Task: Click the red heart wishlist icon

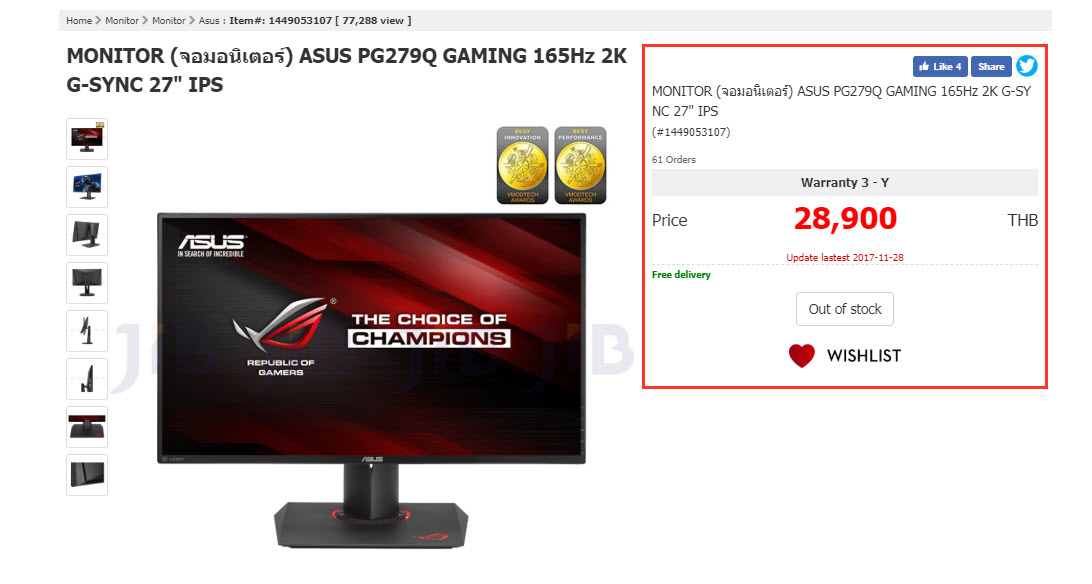Action: tap(802, 356)
